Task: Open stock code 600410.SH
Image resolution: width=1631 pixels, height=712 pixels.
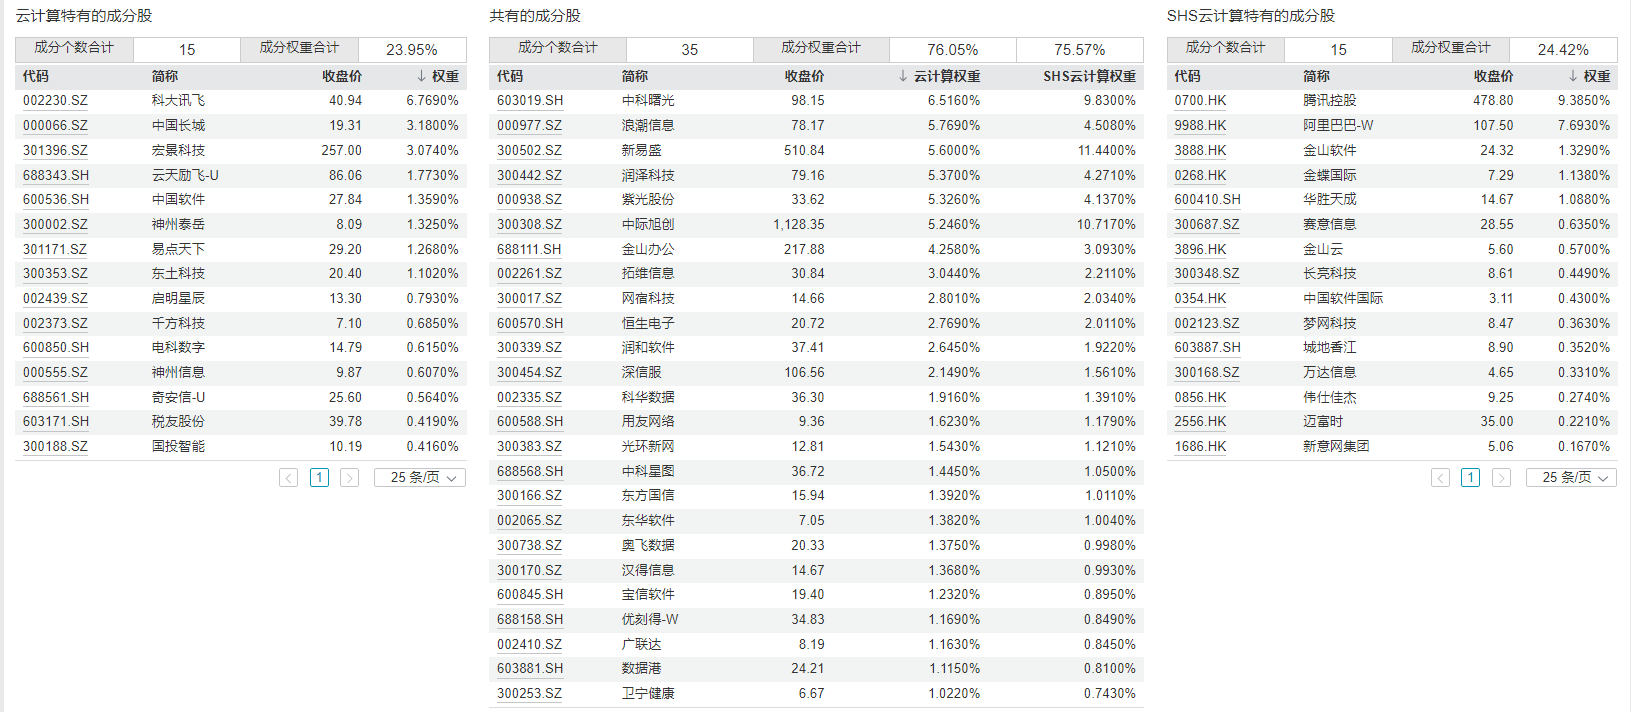Action: click(x=1207, y=200)
